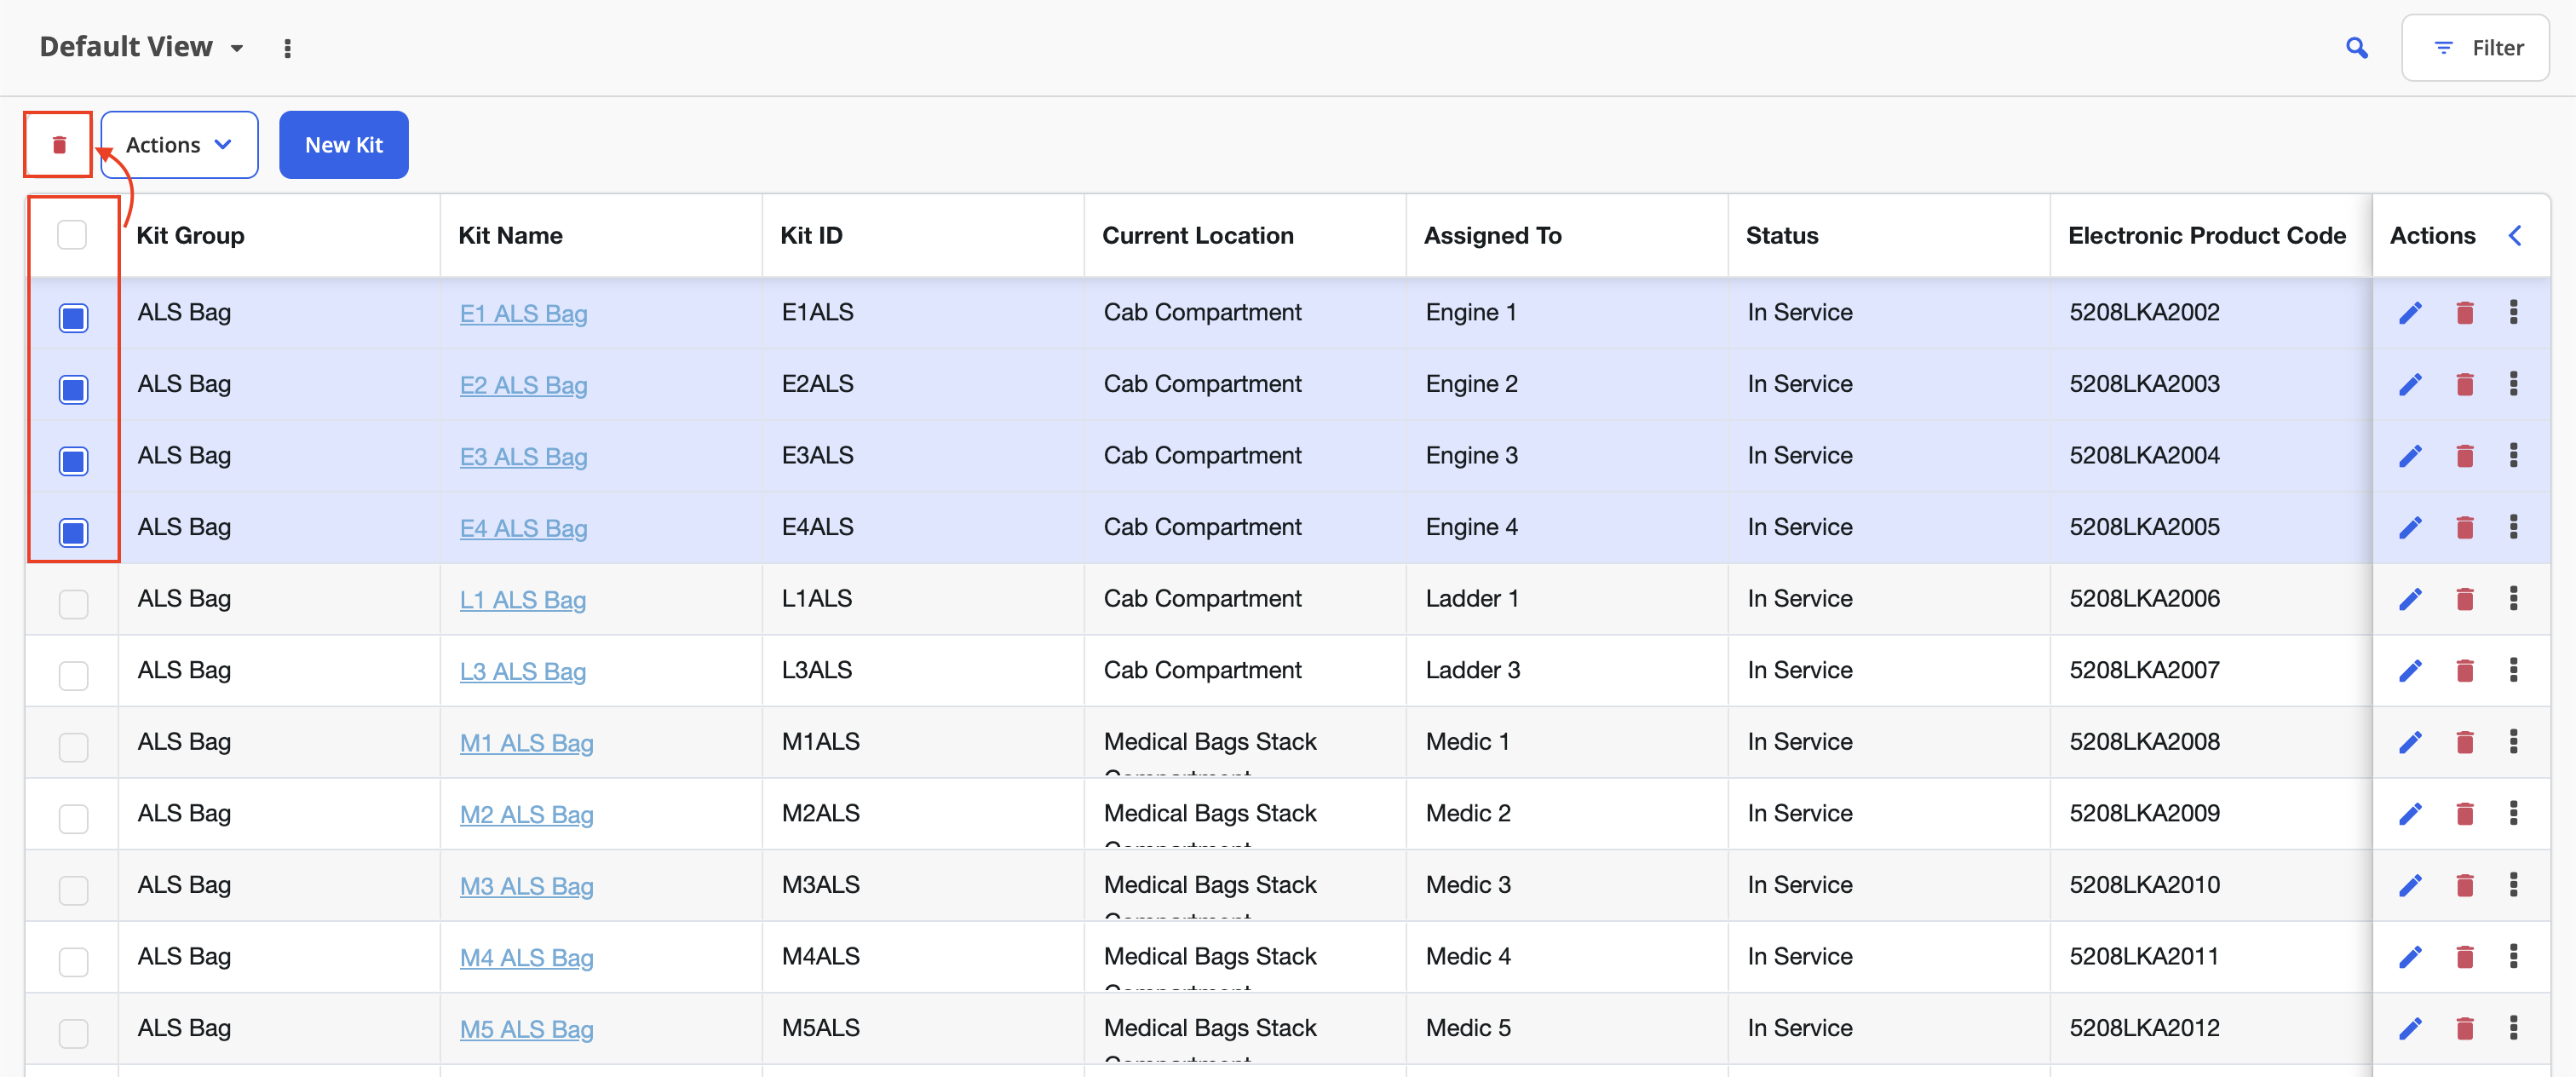Click product code 5208LKA2006
Viewport: 2576px width, 1077px height.
click(x=2144, y=599)
